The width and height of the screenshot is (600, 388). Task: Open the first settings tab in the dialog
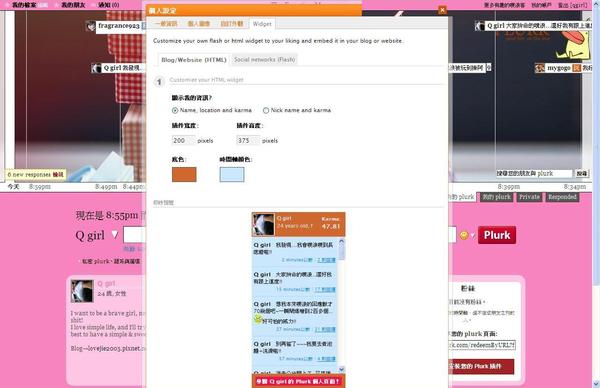point(166,24)
